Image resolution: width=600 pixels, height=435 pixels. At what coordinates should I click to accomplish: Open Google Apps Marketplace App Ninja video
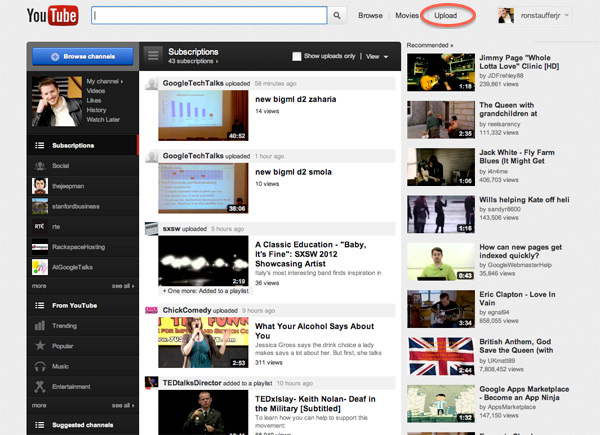click(x=524, y=393)
